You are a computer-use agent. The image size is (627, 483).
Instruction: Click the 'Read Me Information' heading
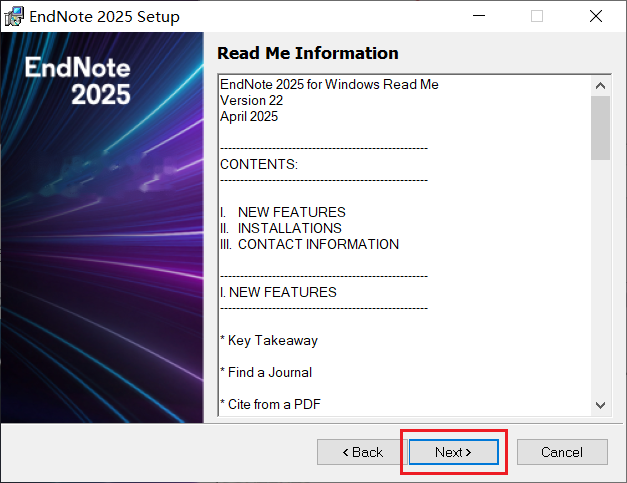click(x=308, y=53)
